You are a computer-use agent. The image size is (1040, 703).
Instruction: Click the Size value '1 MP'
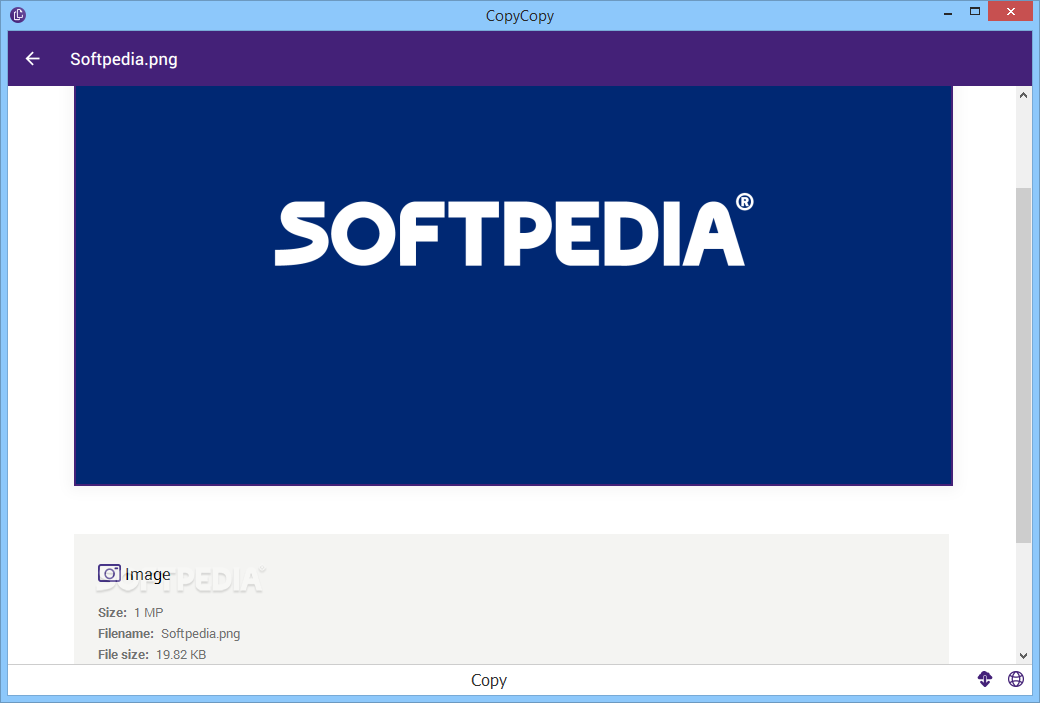(149, 612)
